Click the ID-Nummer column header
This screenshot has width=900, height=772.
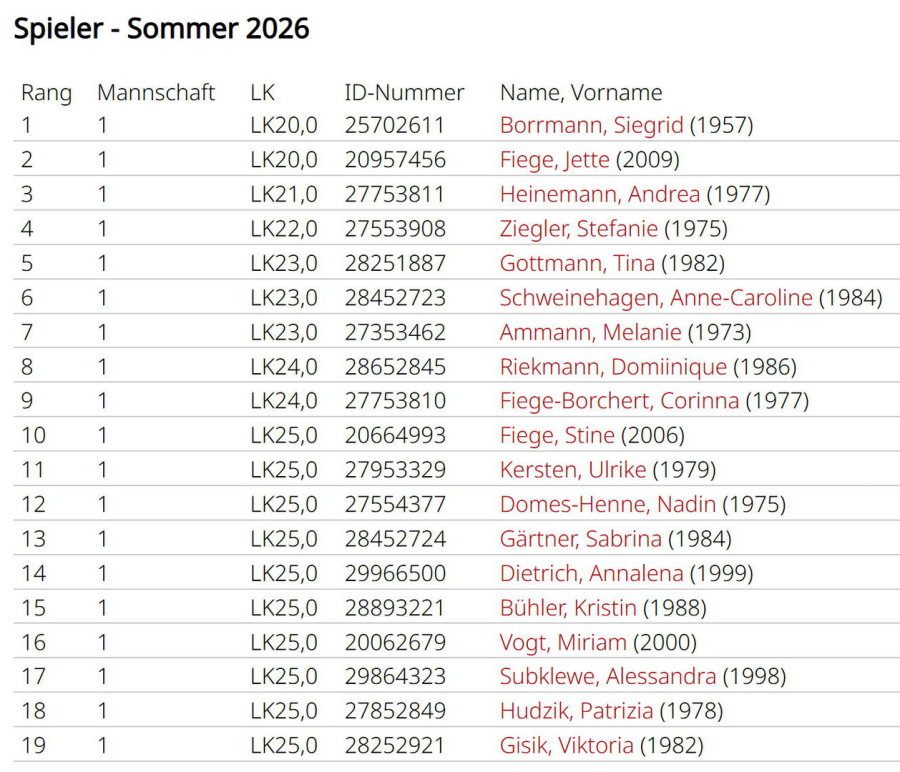(404, 93)
